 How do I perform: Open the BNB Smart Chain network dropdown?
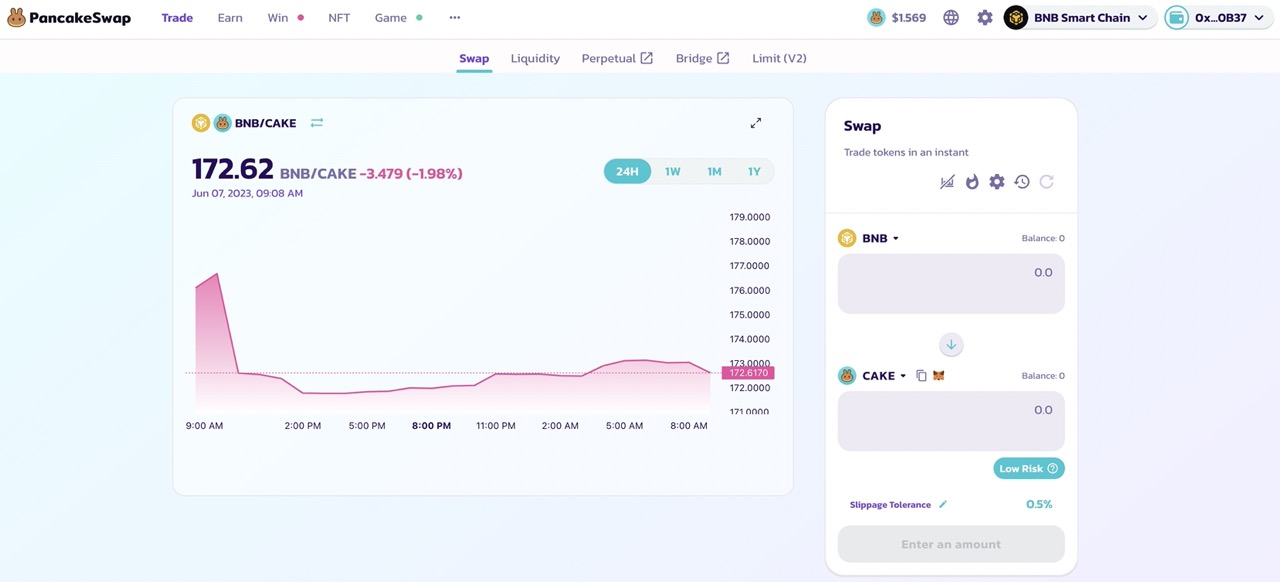pos(1080,17)
